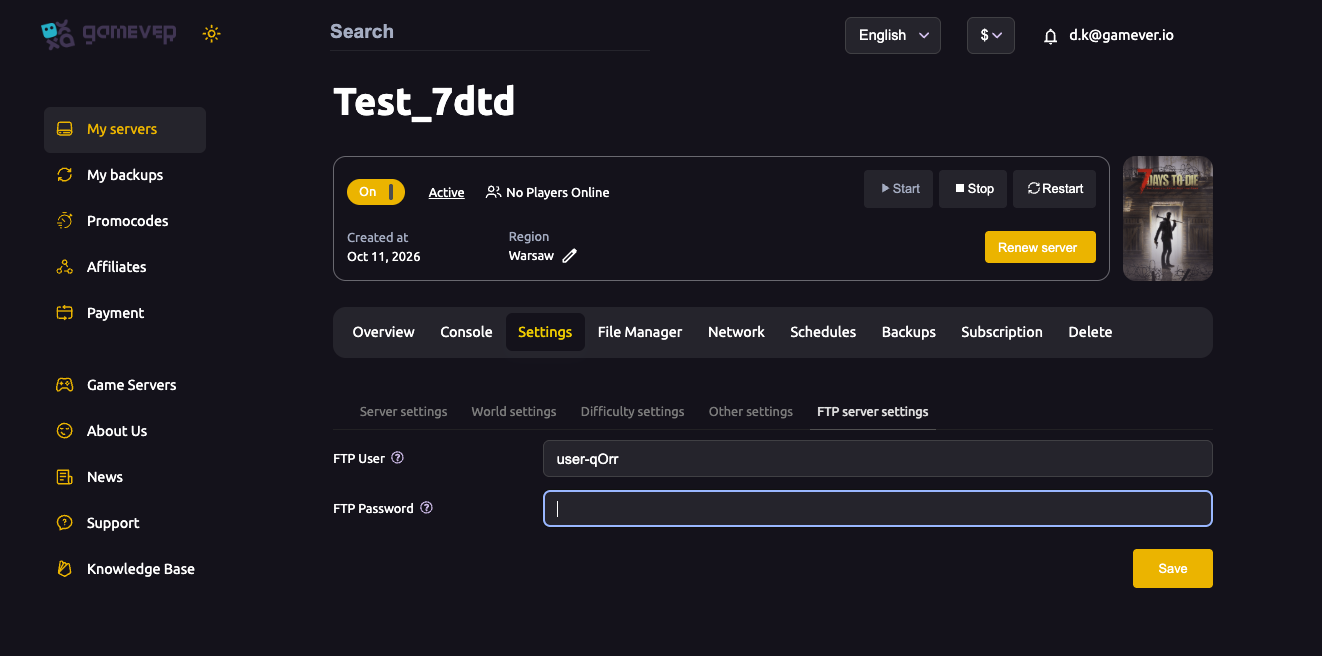The image size is (1322, 656).
Task: Go to News in sidebar
Action: tap(125, 477)
